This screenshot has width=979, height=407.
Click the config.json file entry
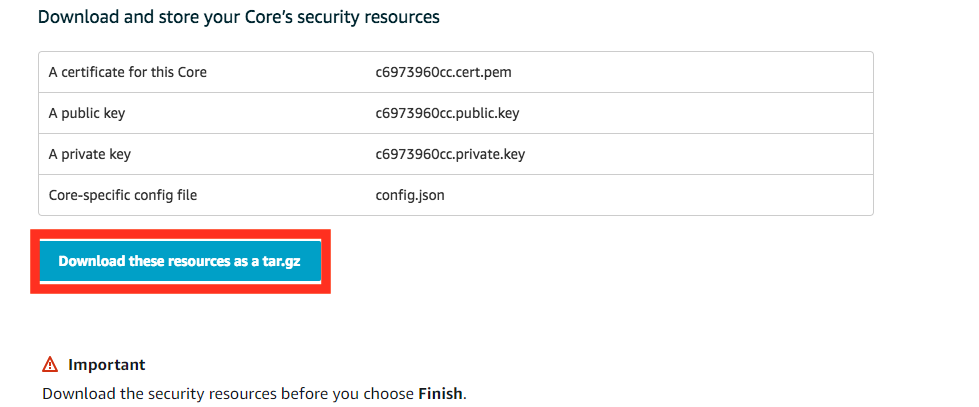(410, 195)
